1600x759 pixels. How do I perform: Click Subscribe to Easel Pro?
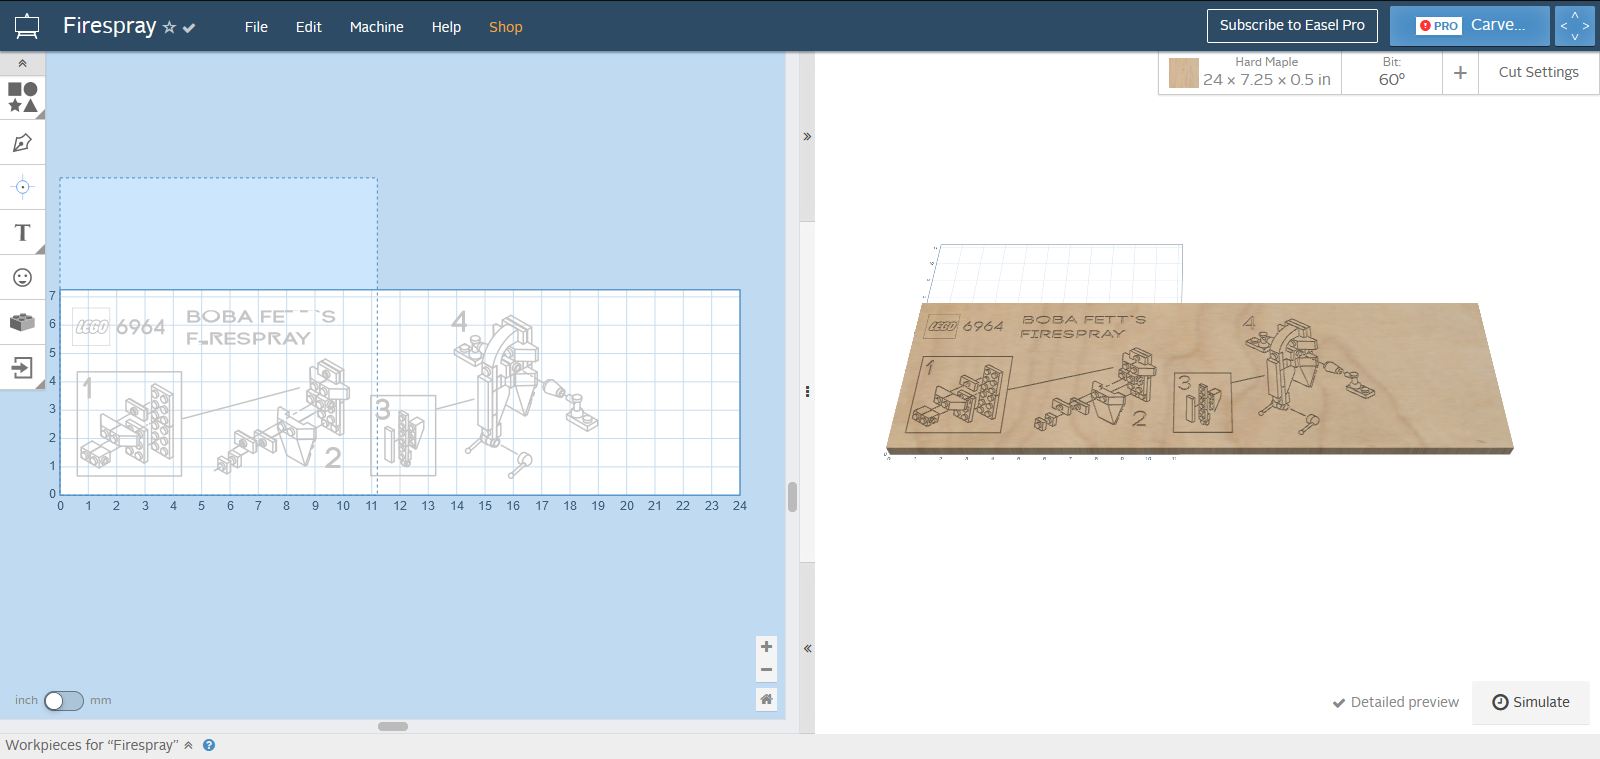point(1292,26)
